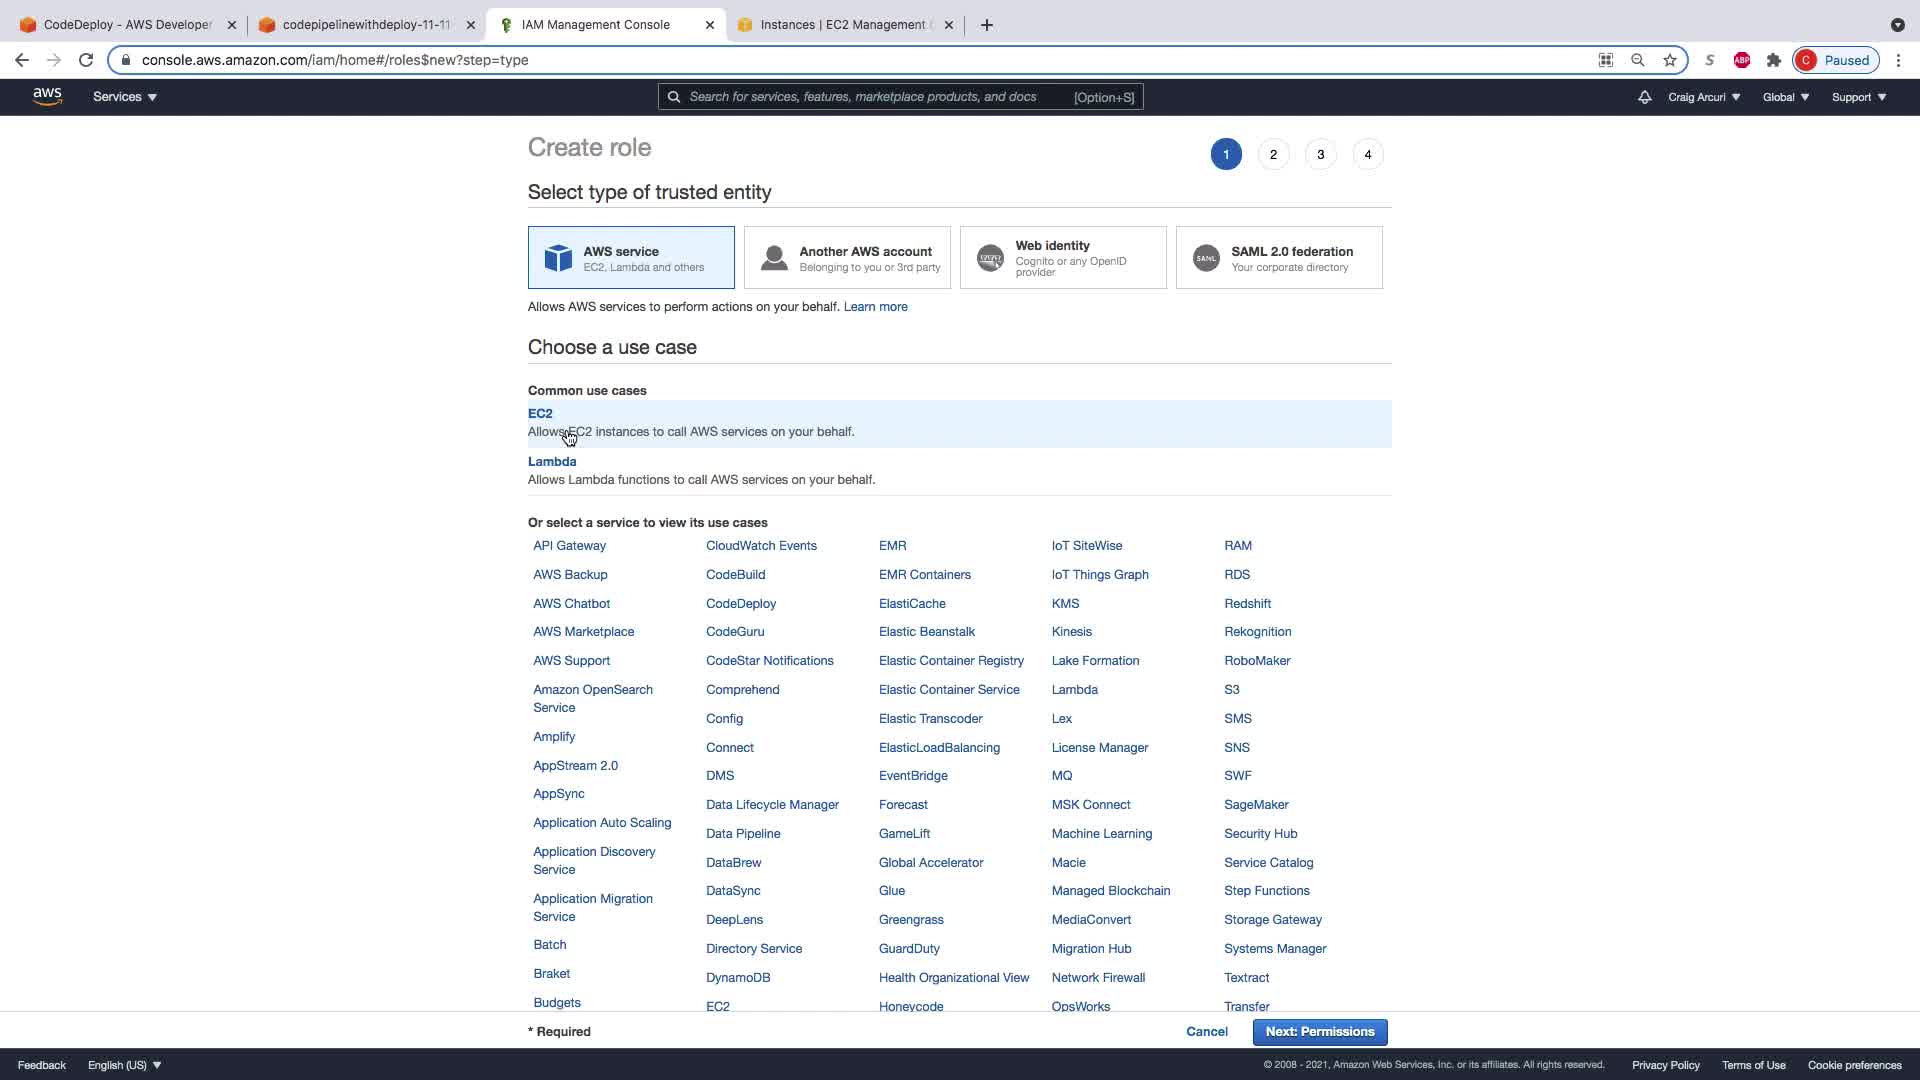Click the AWS logo home icon
The width and height of the screenshot is (1920, 1080).
[x=47, y=96]
